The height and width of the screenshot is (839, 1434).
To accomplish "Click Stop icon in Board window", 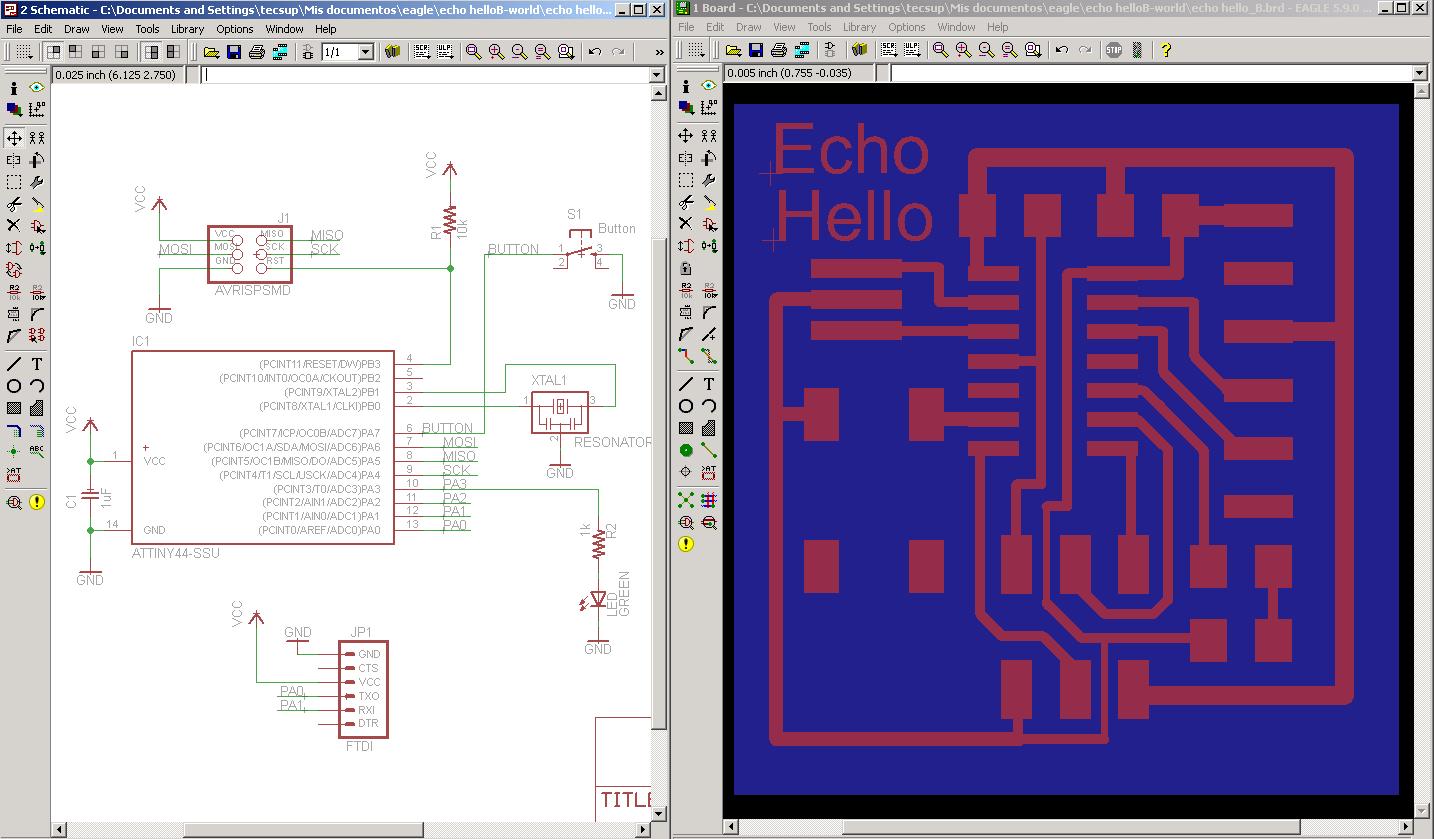I will 1114,50.
